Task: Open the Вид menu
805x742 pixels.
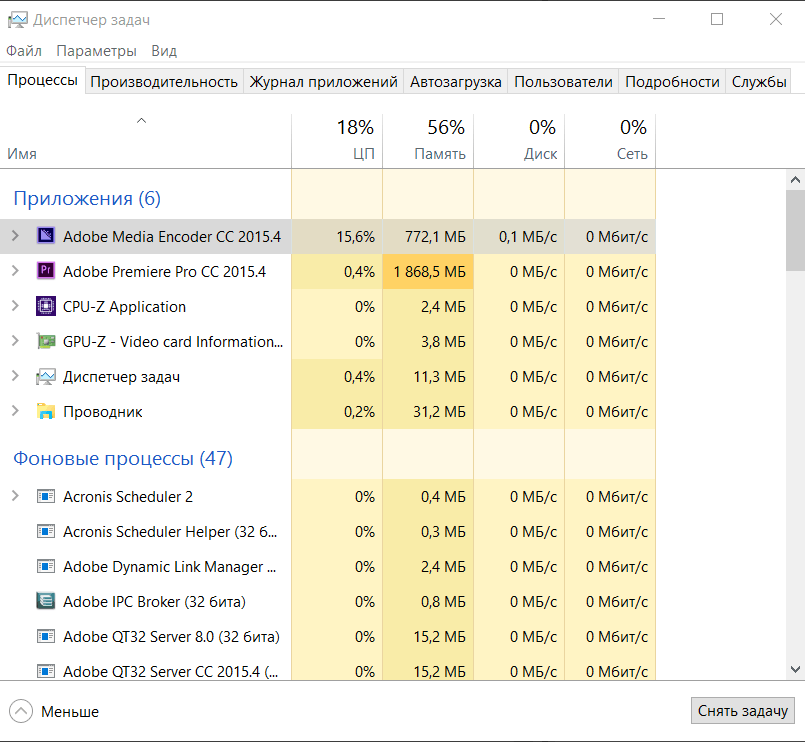Action: coord(164,51)
